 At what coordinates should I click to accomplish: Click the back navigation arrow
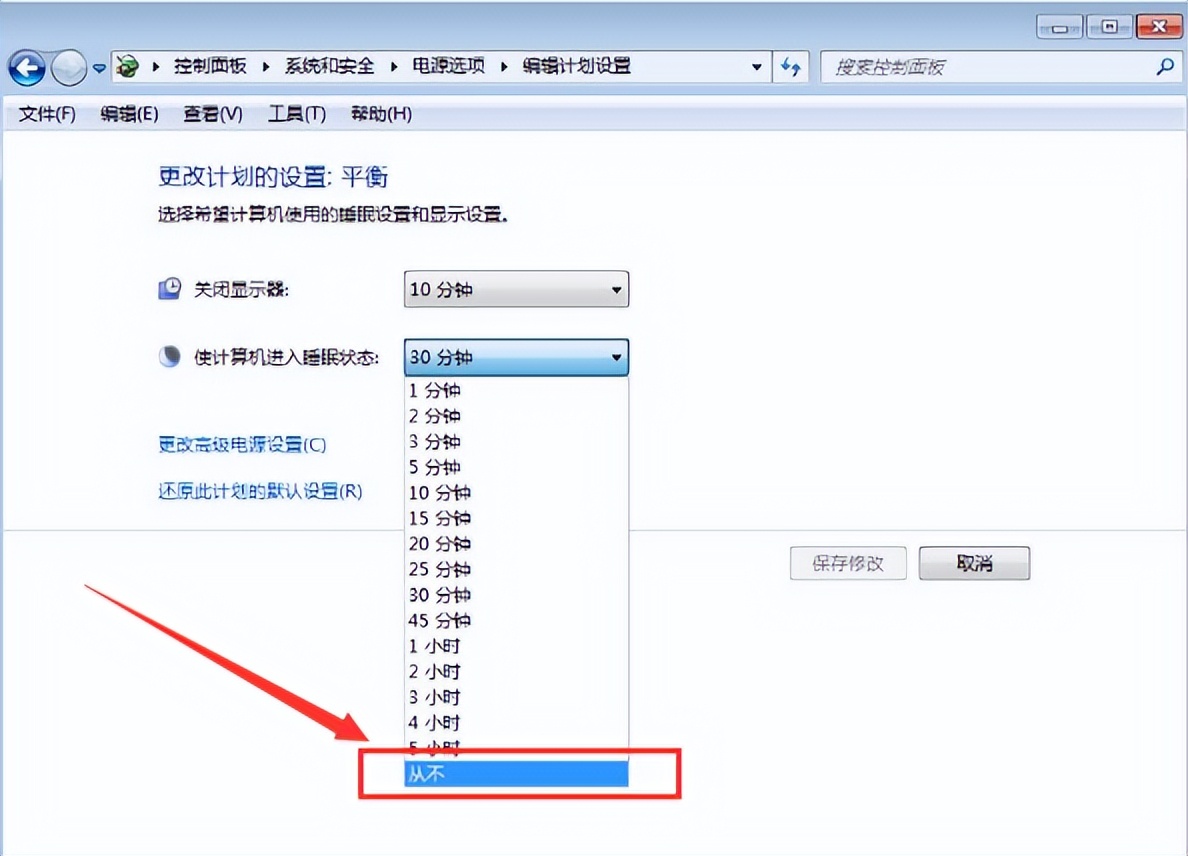[x=27, y=67]
